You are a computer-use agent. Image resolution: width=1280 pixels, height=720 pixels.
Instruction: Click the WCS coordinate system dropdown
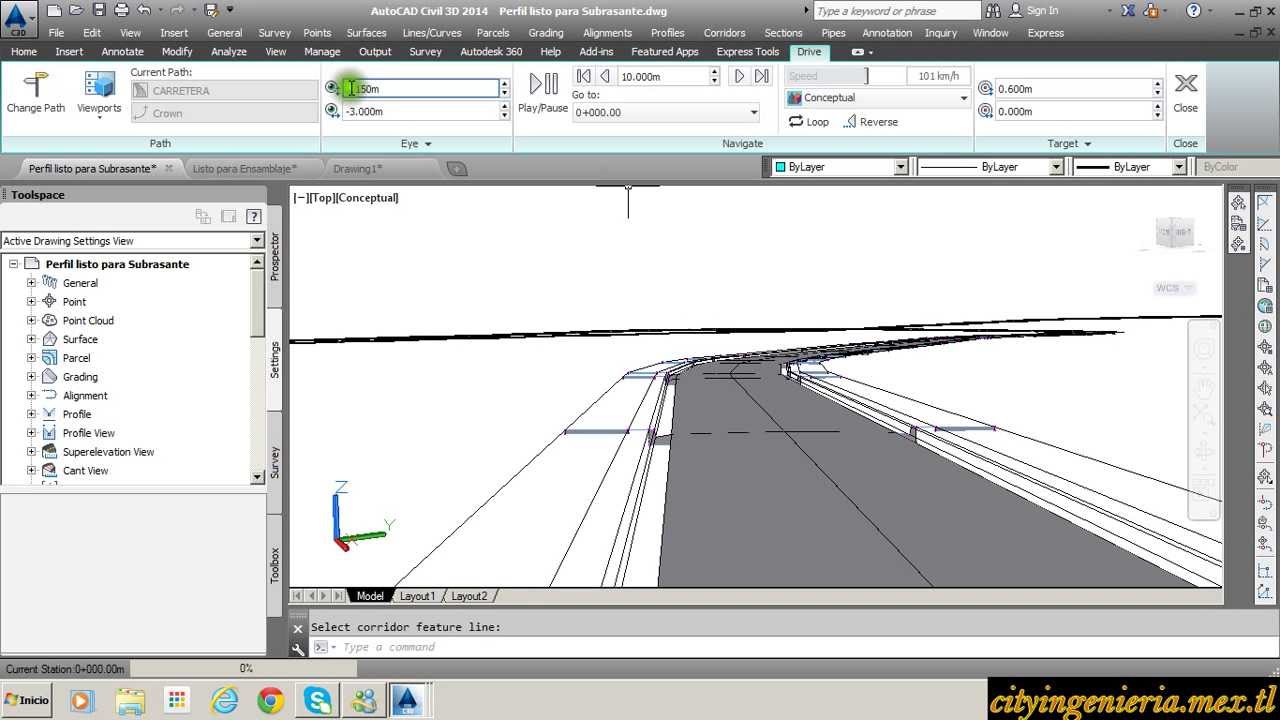(x=1175, y=288)
